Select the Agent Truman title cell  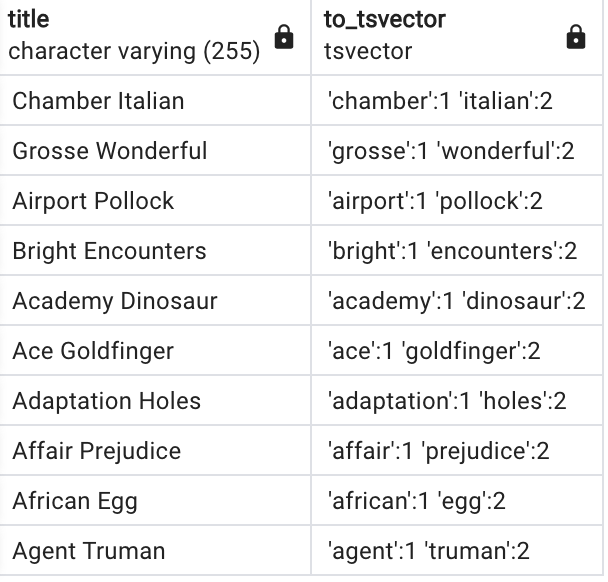pos(155,551)
